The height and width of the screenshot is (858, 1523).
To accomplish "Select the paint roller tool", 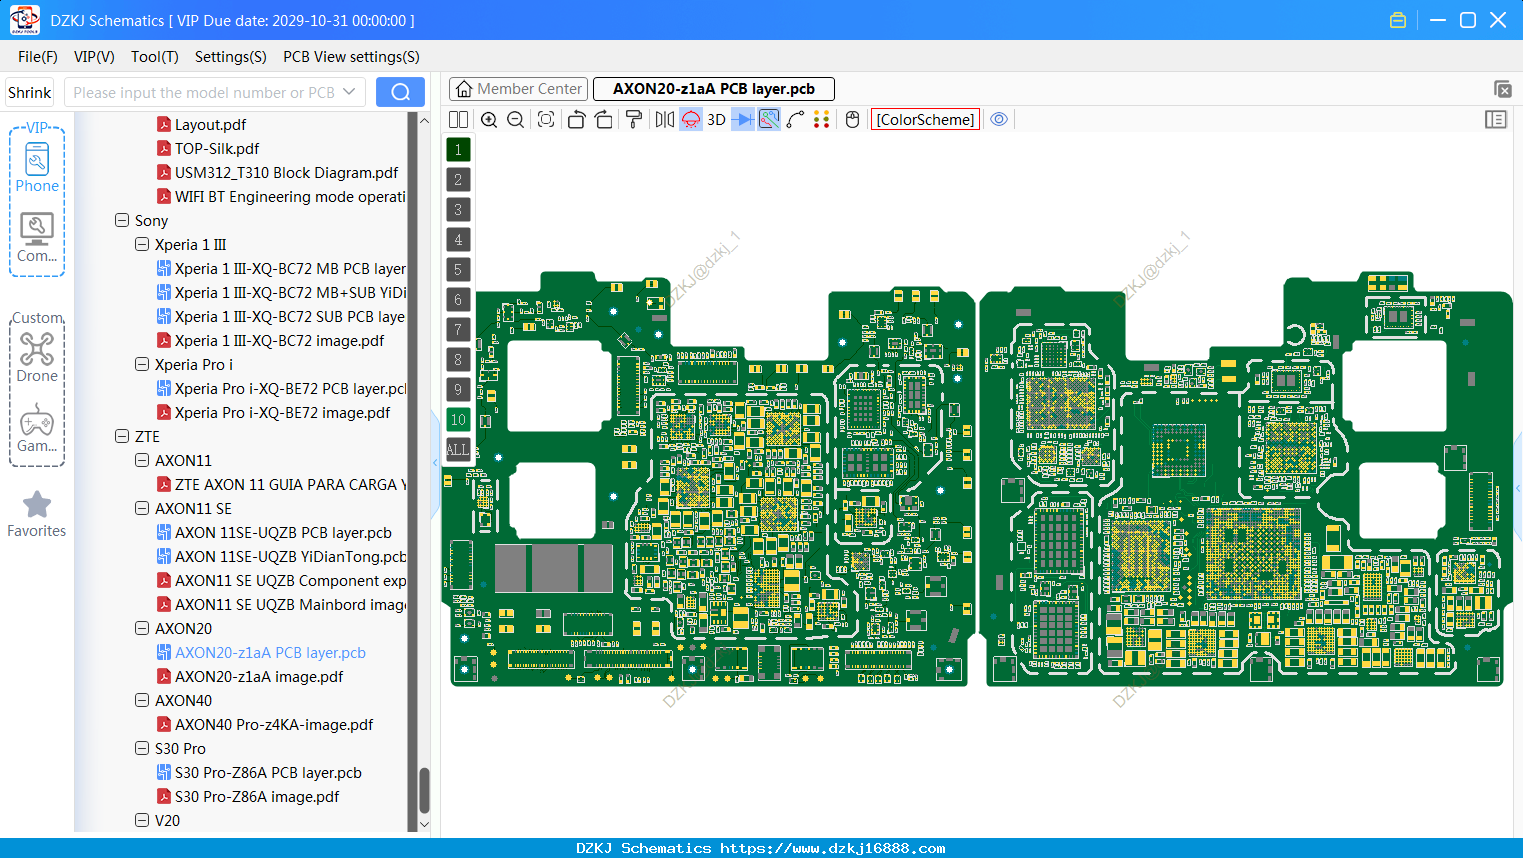I will [x=634, y=119].
